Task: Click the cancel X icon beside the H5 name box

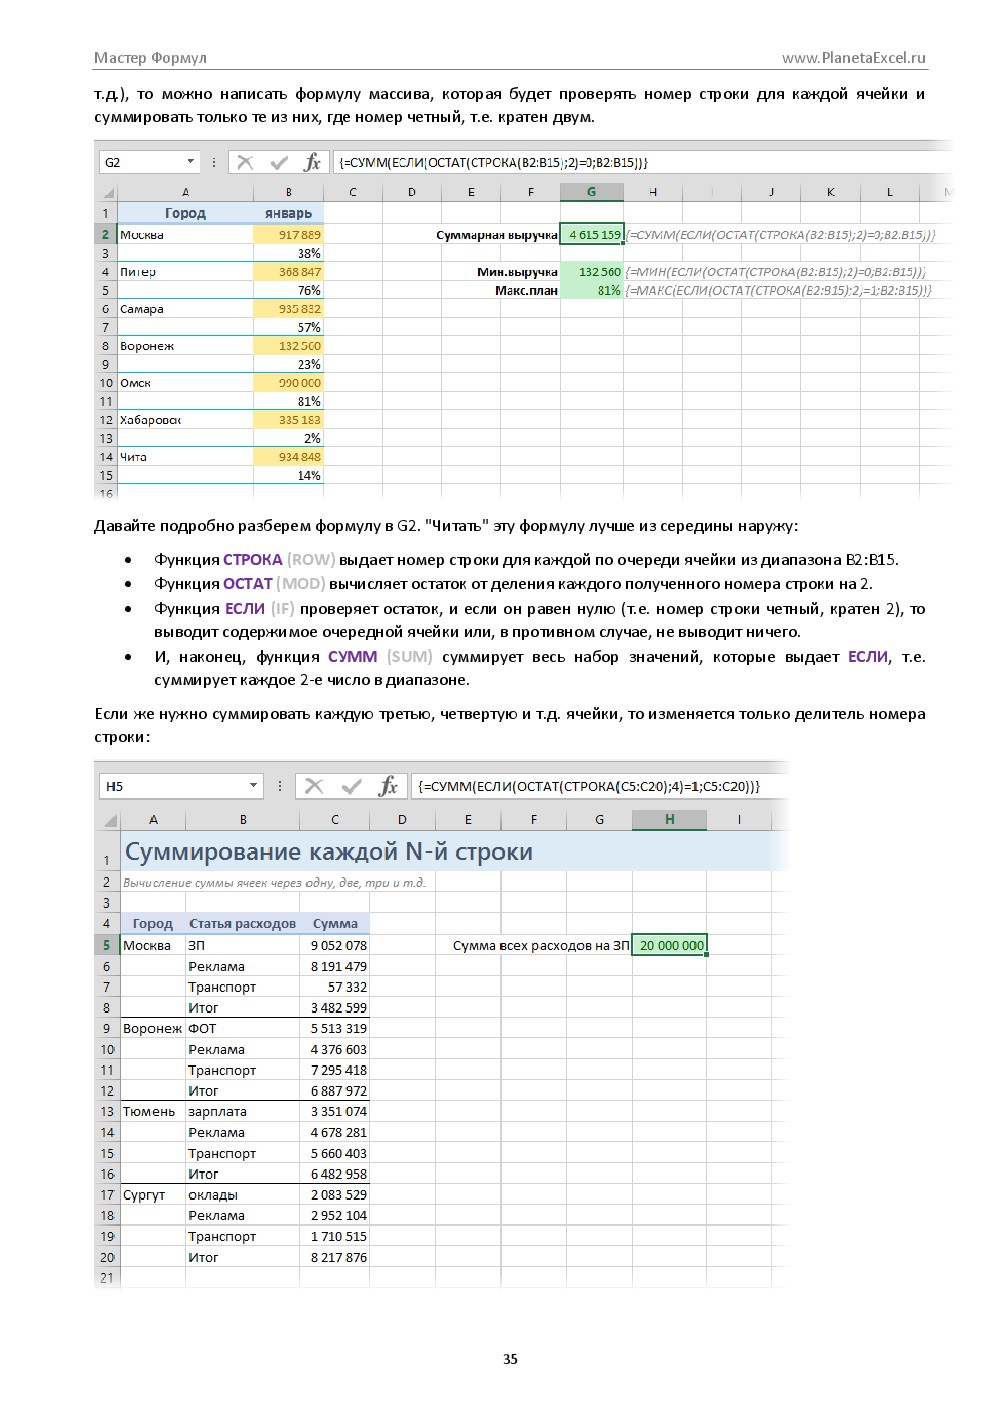Action: click(x=314, y=786)
